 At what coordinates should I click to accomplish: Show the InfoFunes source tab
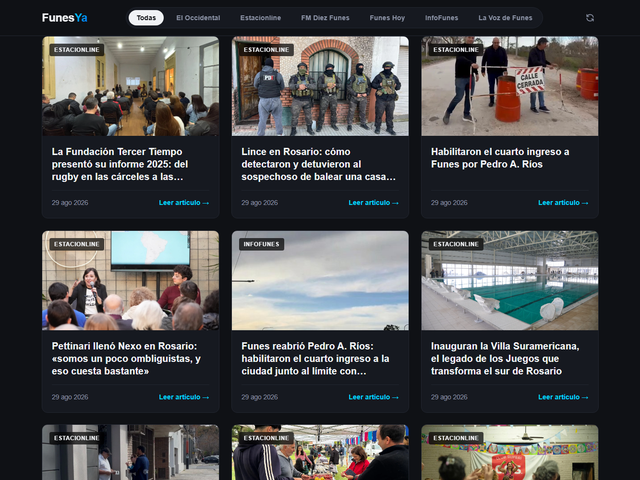[x=441, y=18]
